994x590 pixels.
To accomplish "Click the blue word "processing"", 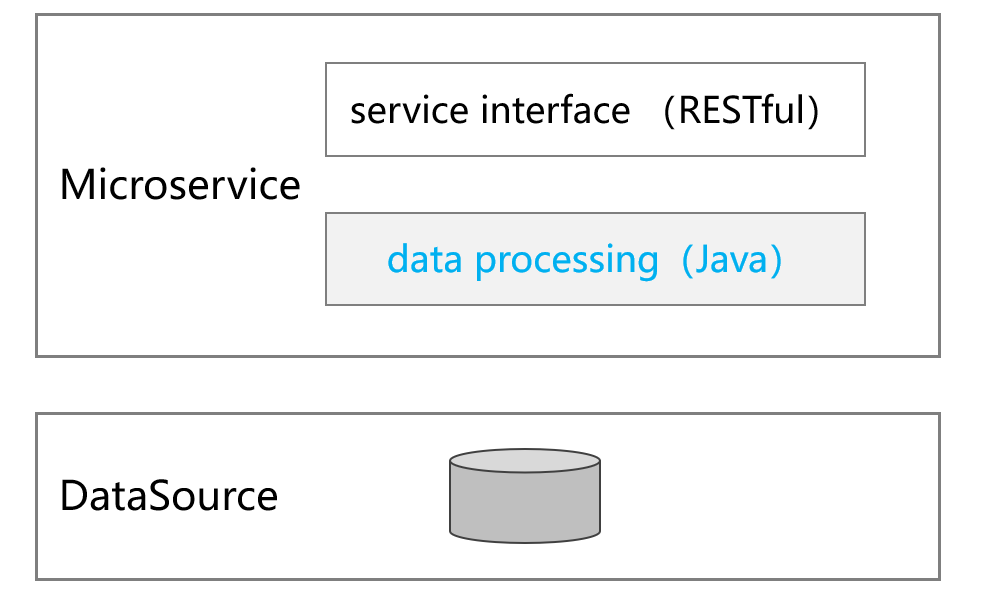I will (x=566, y=260).
